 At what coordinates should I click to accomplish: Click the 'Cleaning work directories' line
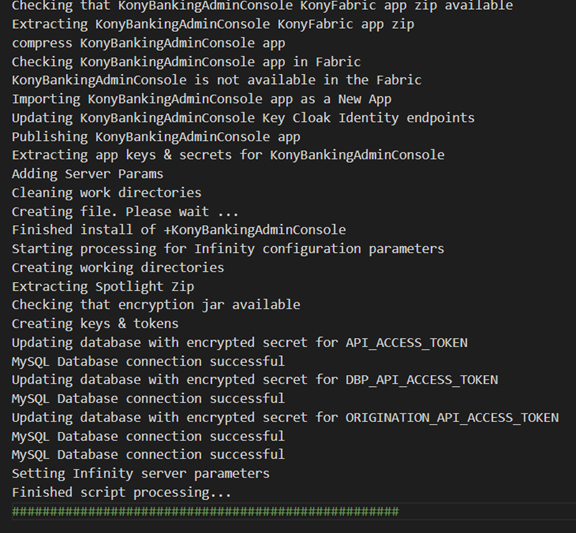107,193
